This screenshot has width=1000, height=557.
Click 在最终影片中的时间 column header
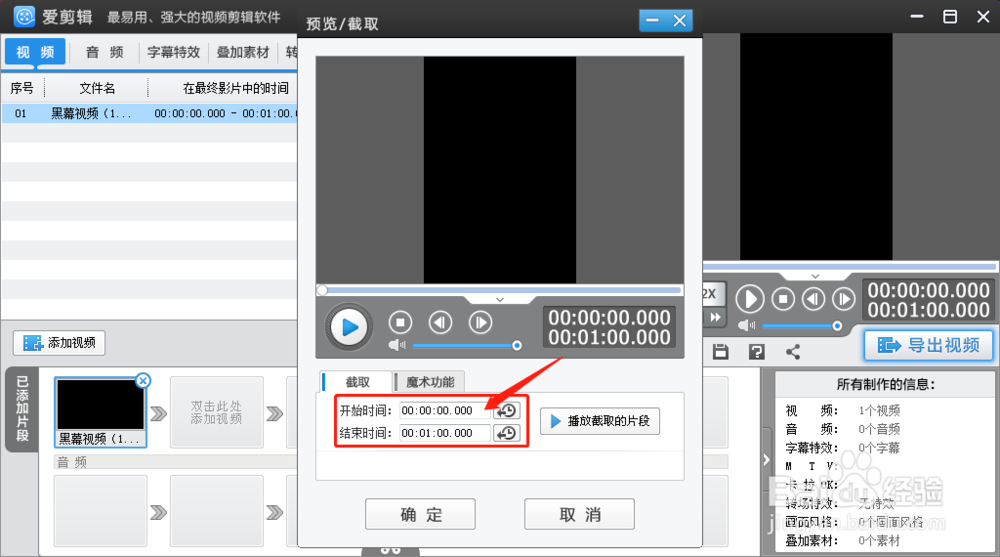point(235,88)
